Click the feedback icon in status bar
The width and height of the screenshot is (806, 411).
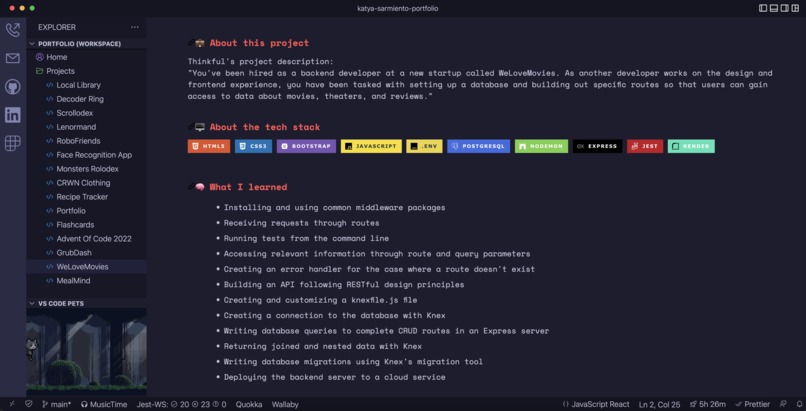tap(783, 404)
